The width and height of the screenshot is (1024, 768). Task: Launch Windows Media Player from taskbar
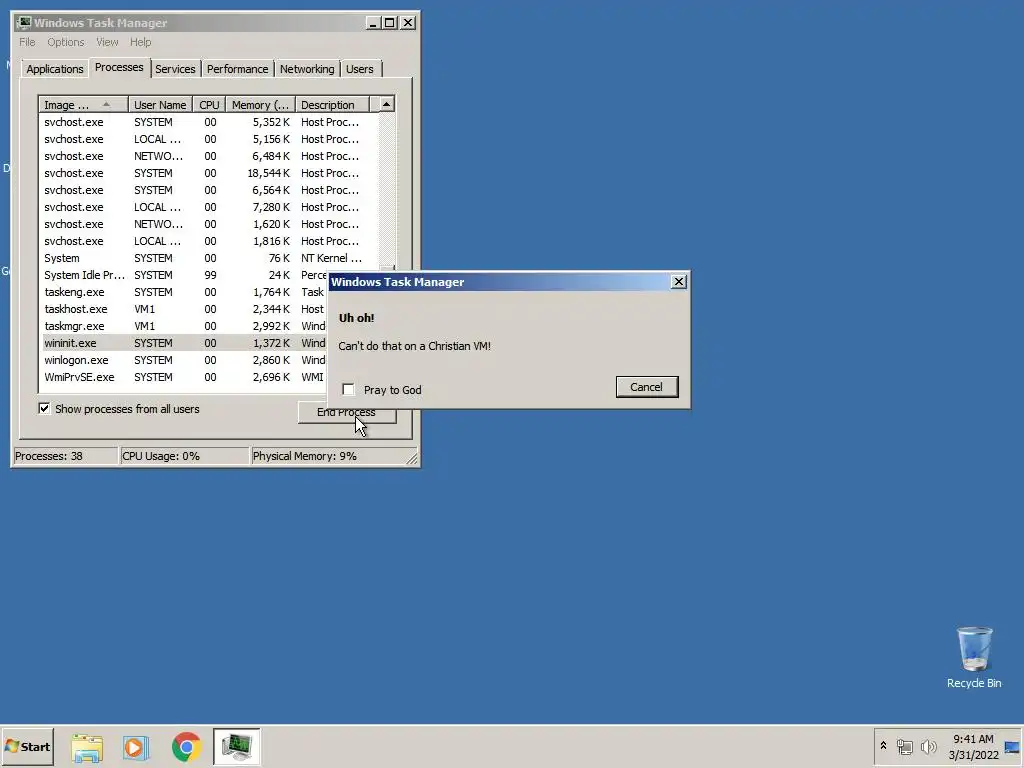(136, 747)
